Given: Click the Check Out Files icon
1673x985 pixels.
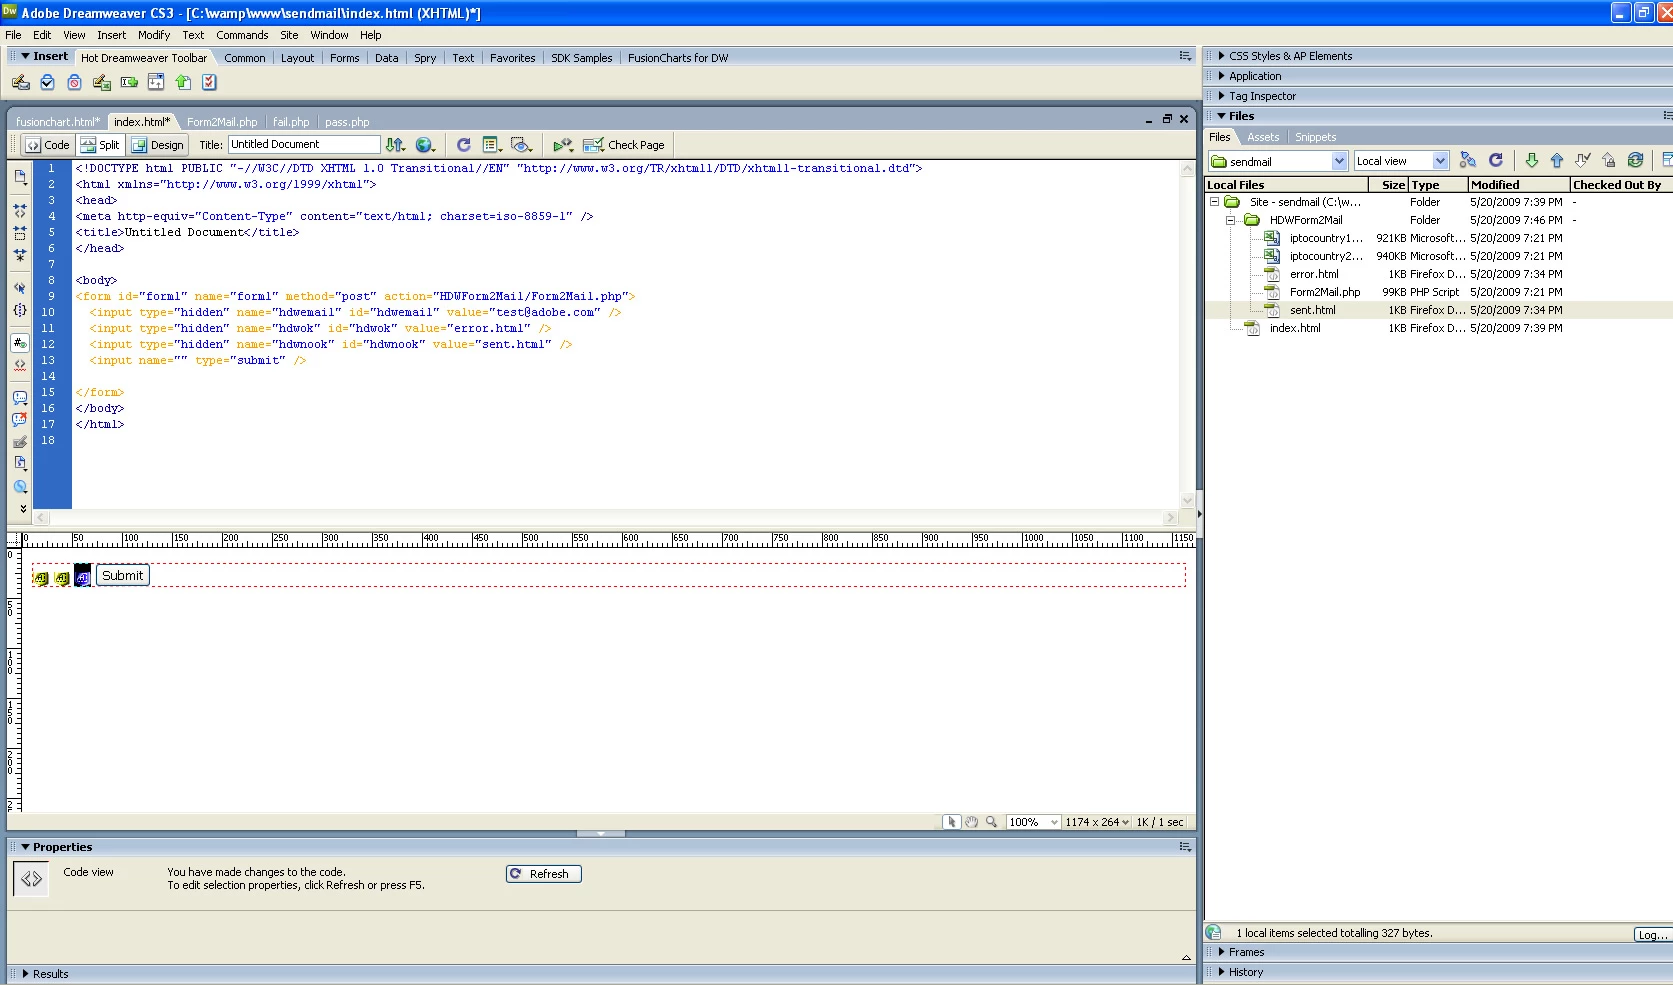Looking at the screenshot, I should pos(1583,160).
